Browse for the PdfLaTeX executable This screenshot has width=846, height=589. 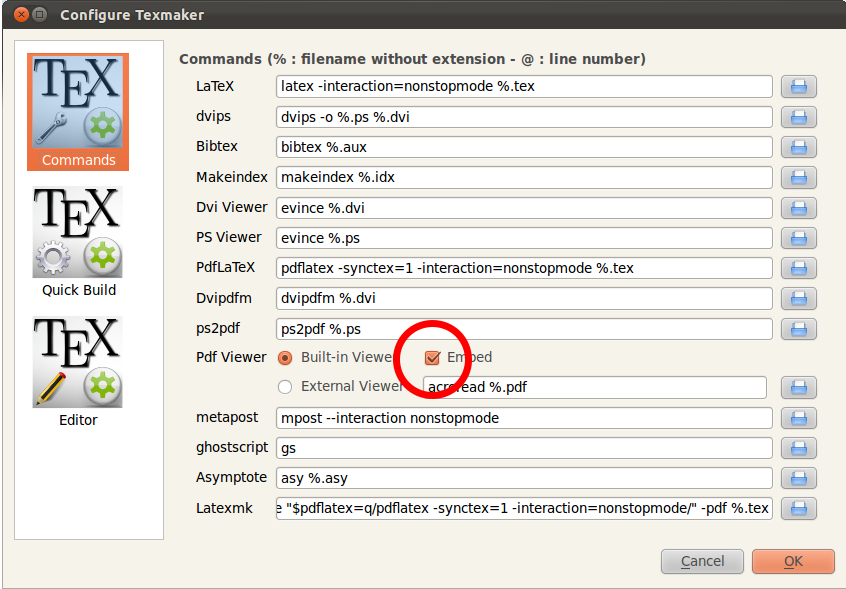(798, 268)
